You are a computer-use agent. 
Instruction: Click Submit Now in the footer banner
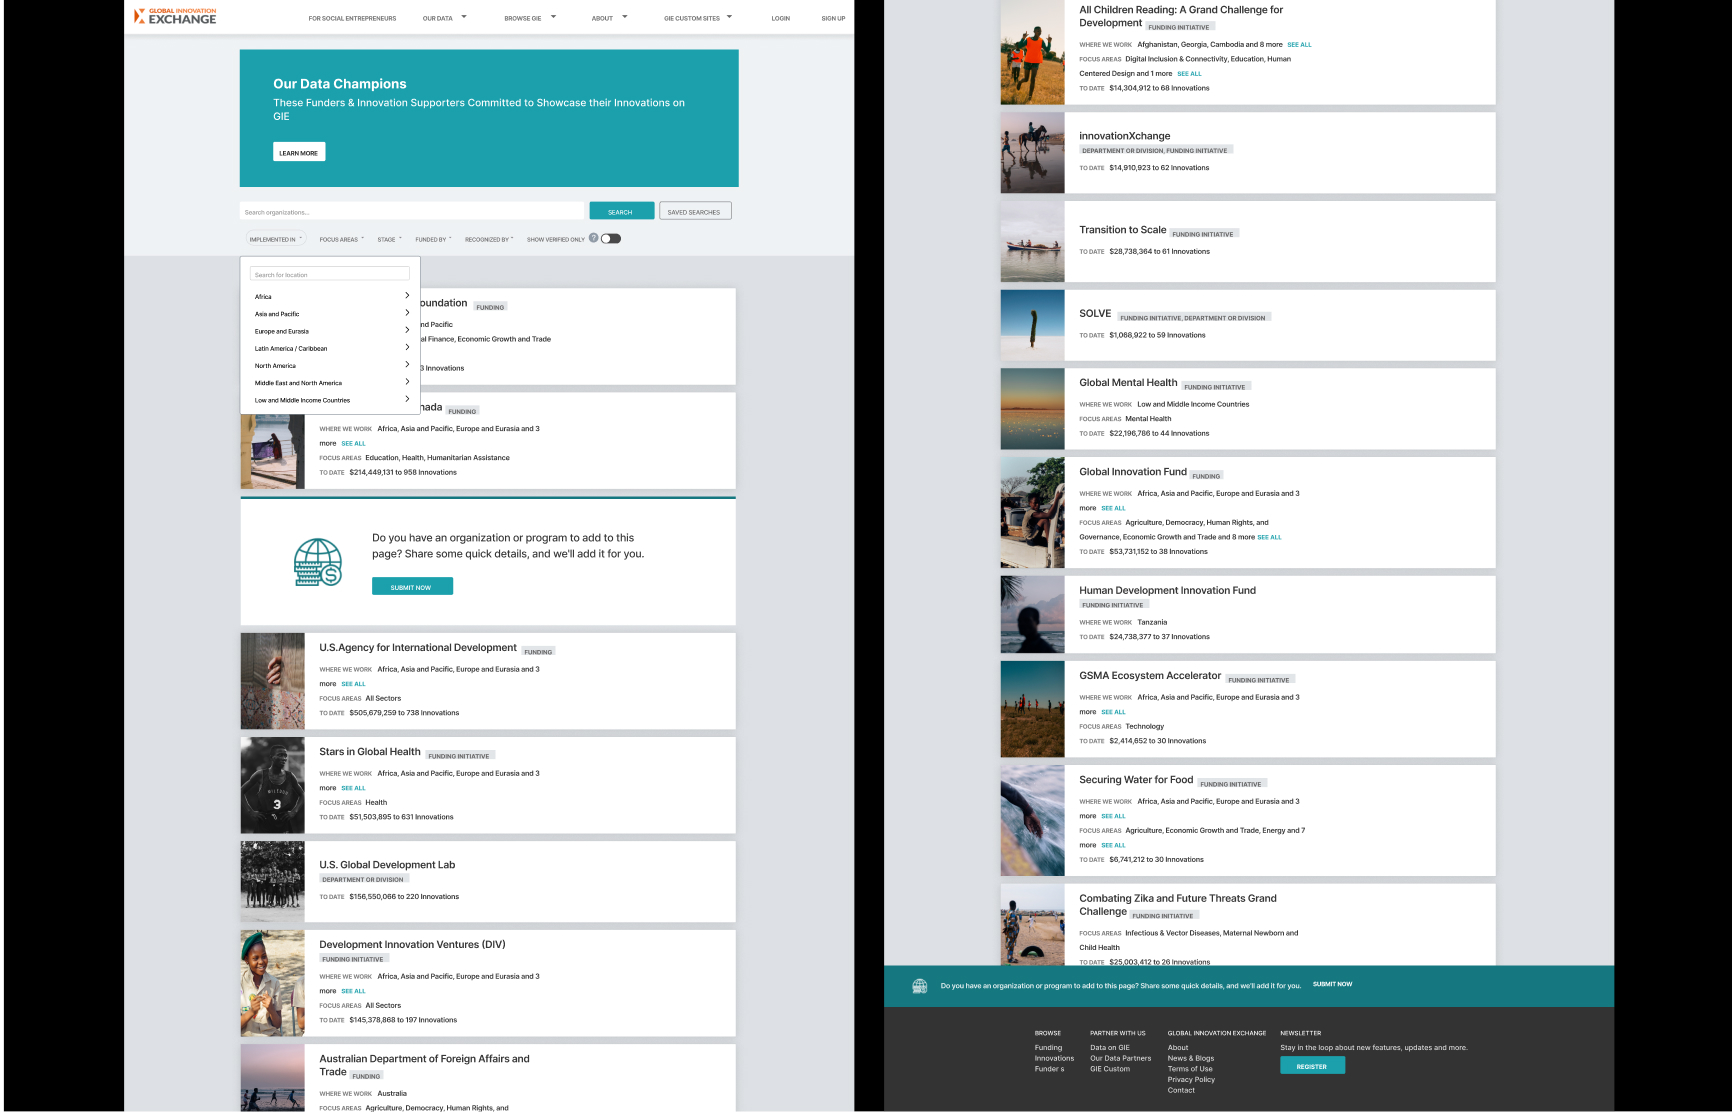[x=1332, y=984]
